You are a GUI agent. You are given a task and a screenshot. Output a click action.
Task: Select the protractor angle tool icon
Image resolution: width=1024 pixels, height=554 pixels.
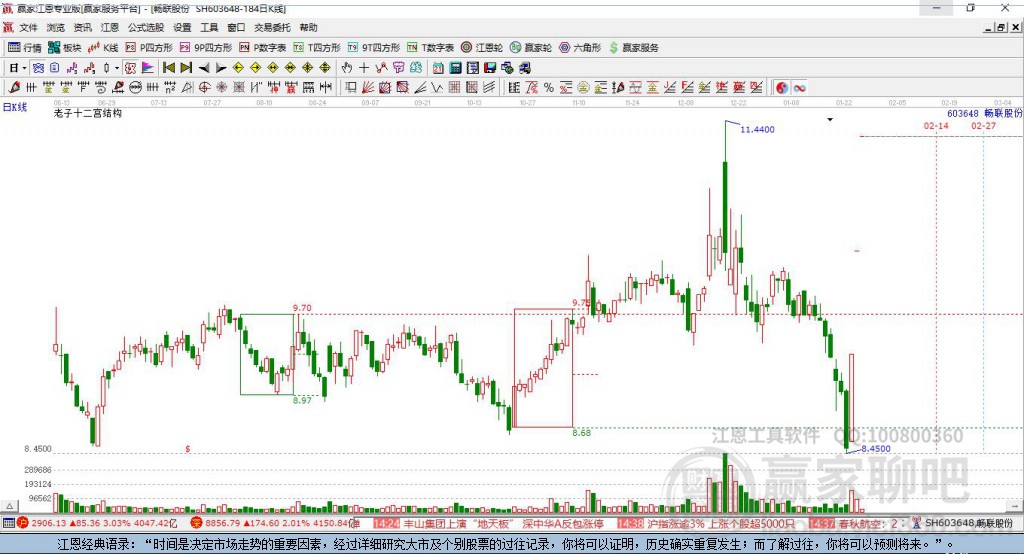(x=187, y=88)
